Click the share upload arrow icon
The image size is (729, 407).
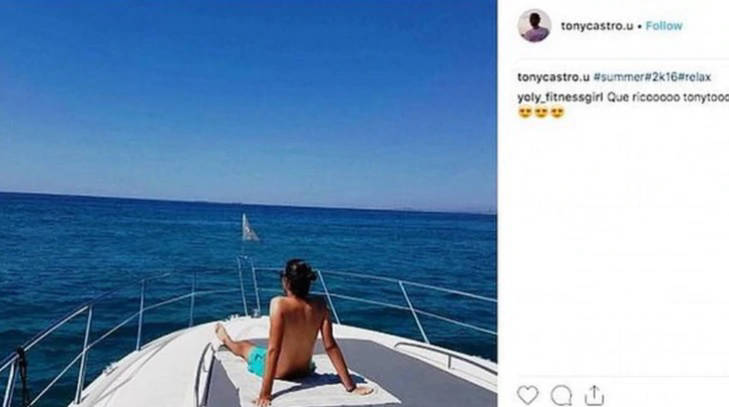(594, 395)
